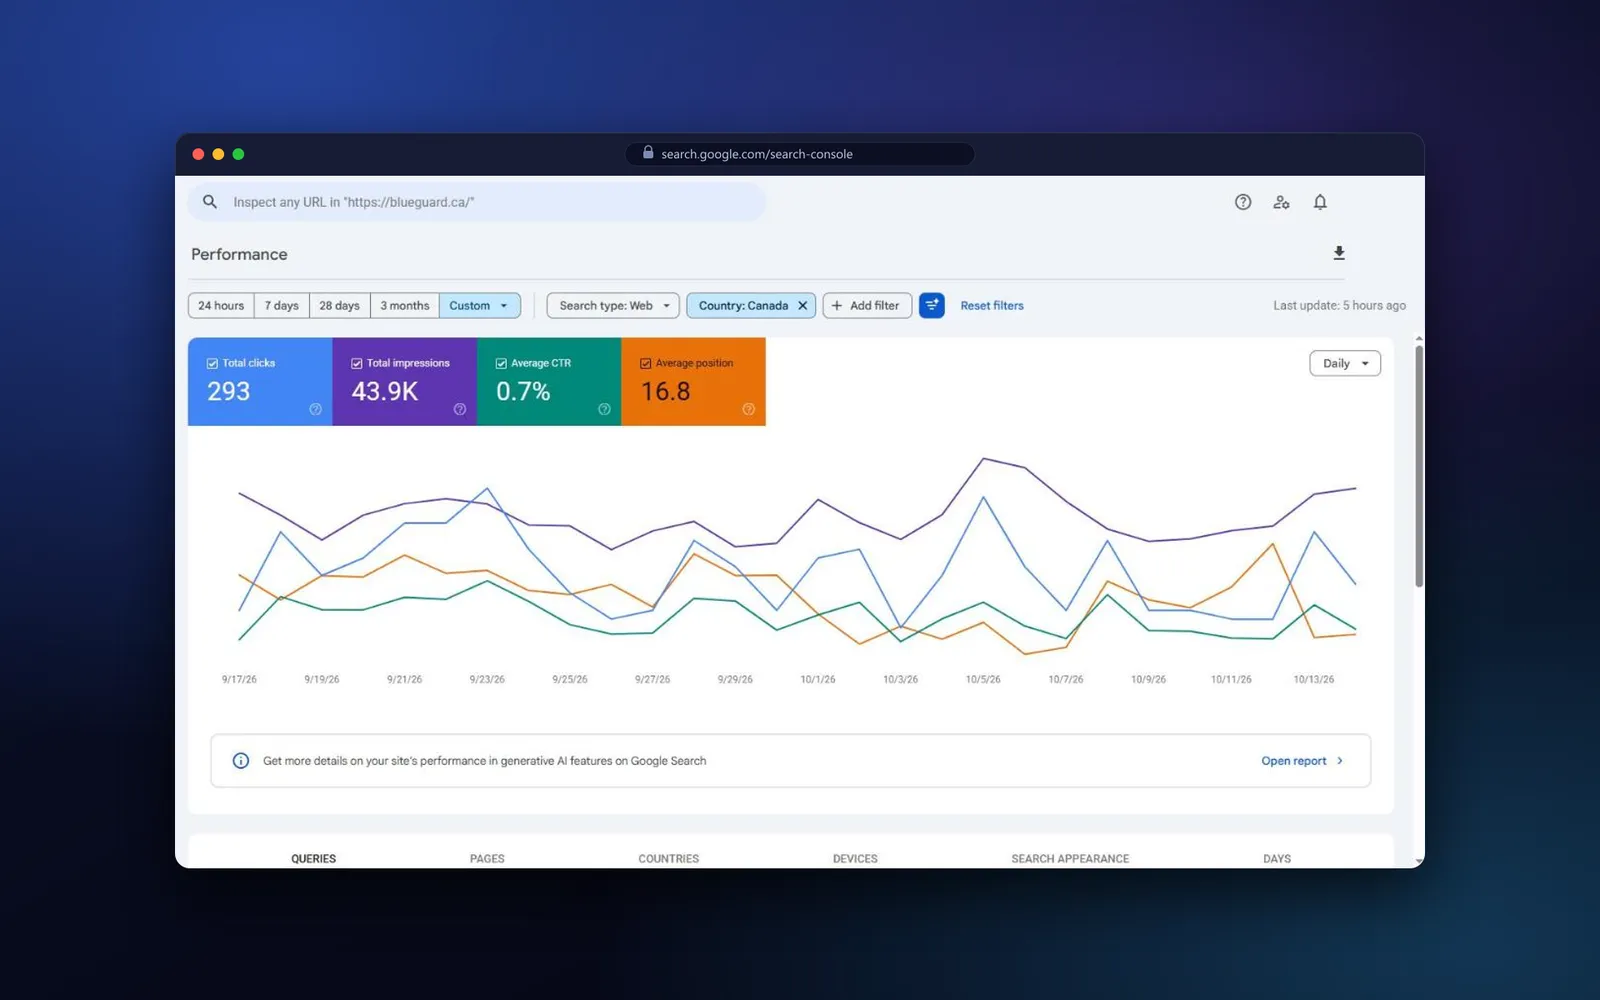Click the 43.9K impressions value
The height and width of the screenshot is (1000, 1600).
point(385,391)
